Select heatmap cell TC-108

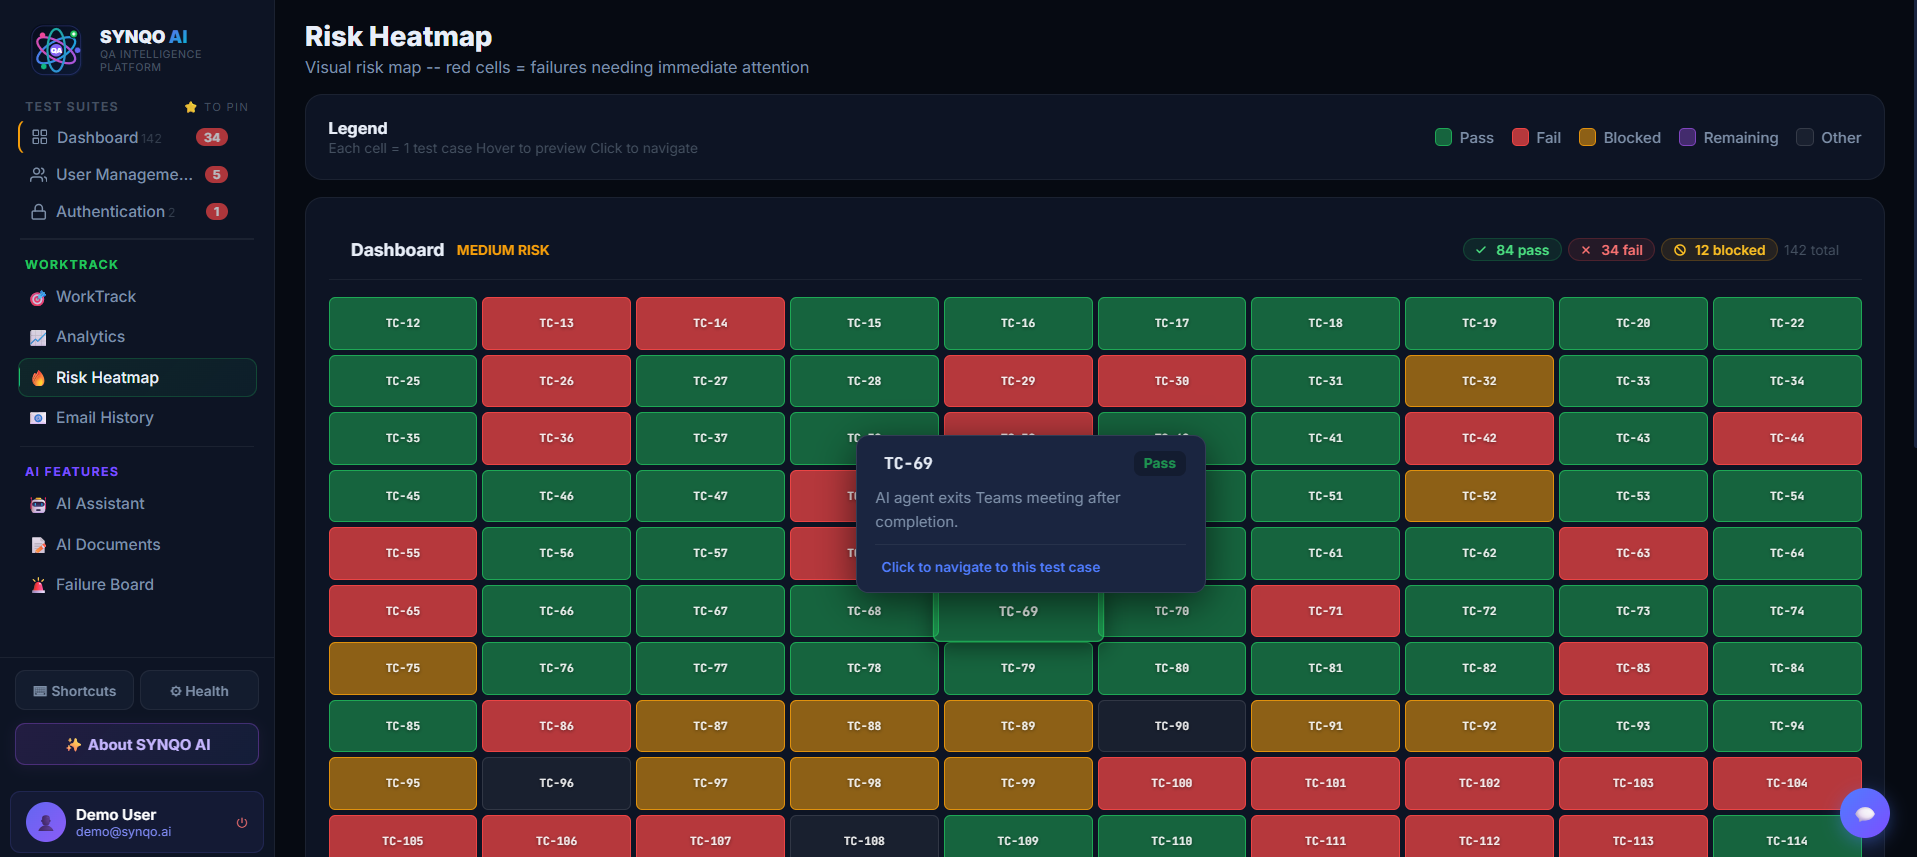coord(864,837)
